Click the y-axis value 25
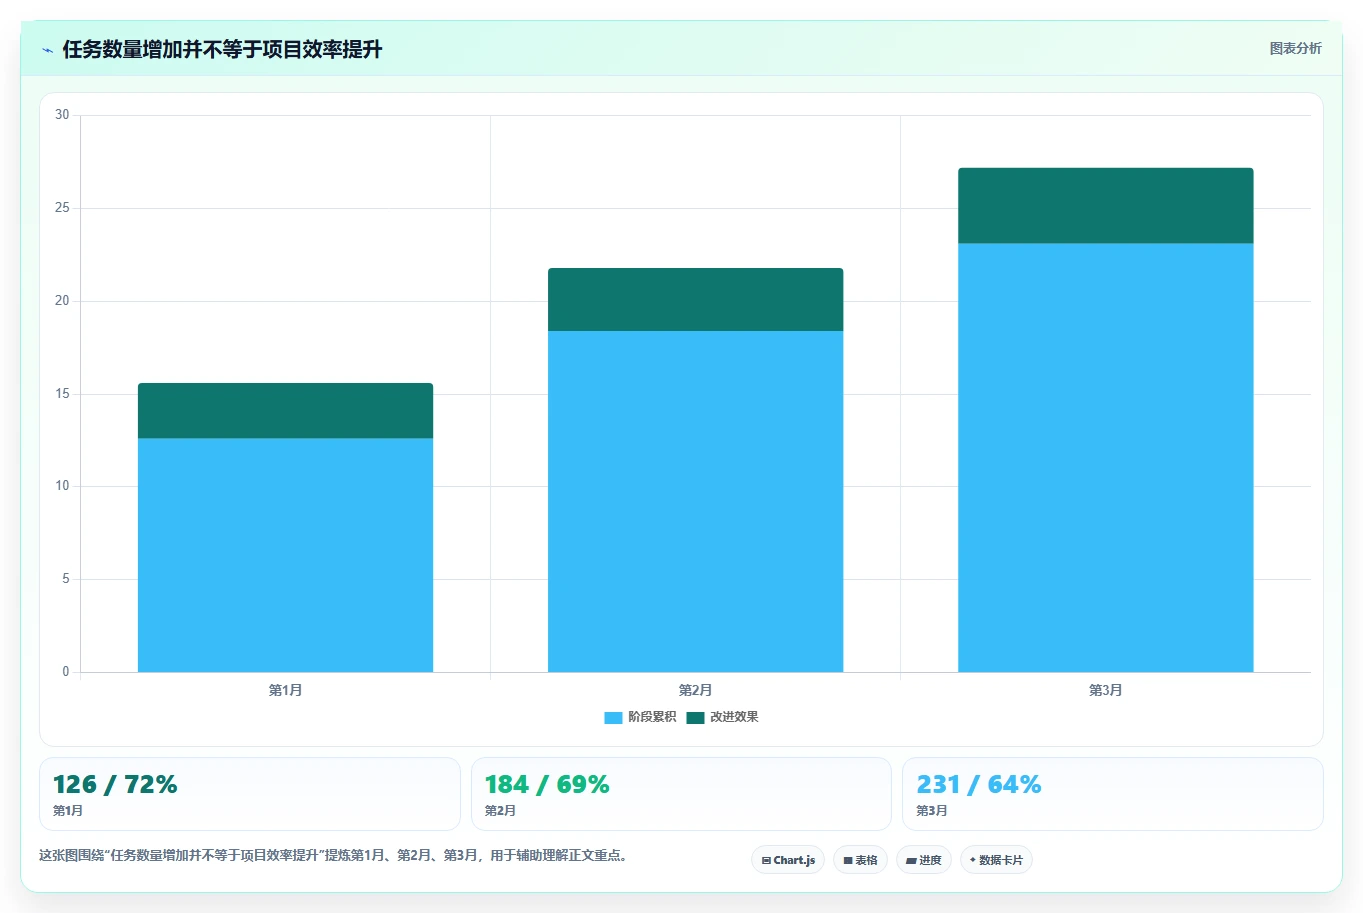This screenshot has width=1363, height=913. coord(62,208)
